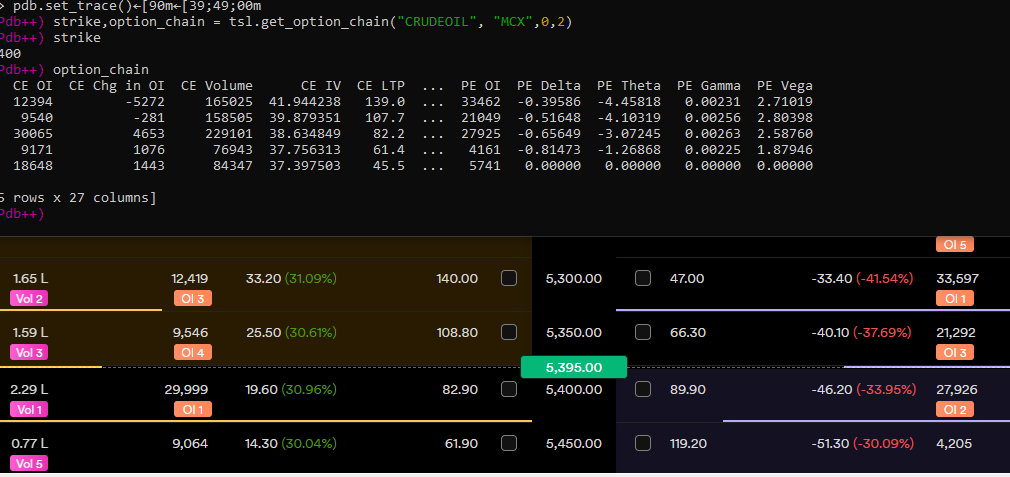Click the Vol 5 badge
The height and width of the screenshot is (477, 1010).
[28, 462]
